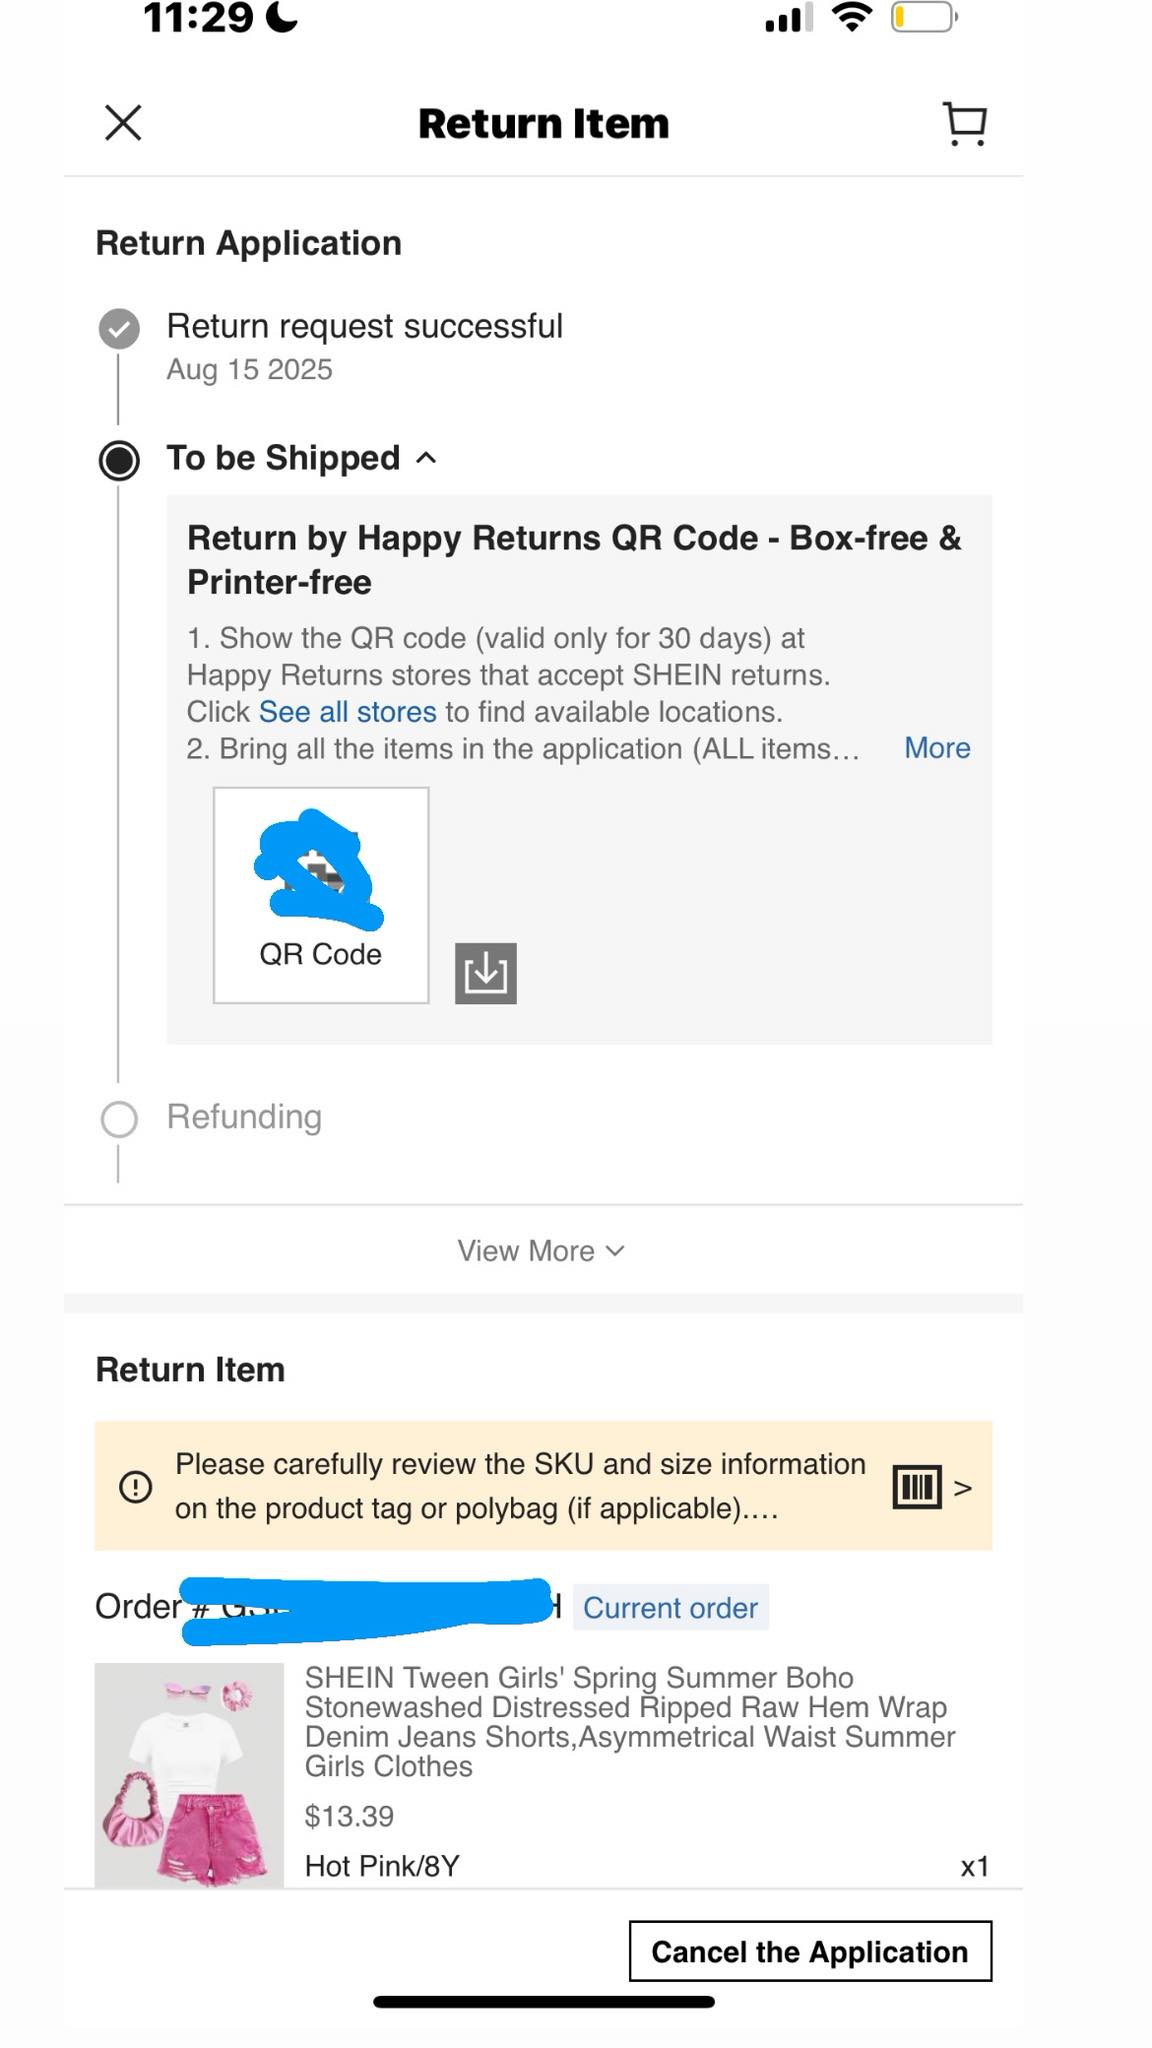The height and width of the screenshot is (2048, 1152).
Task: Open the SKU review notice arrow
Action: point(963,1488)
